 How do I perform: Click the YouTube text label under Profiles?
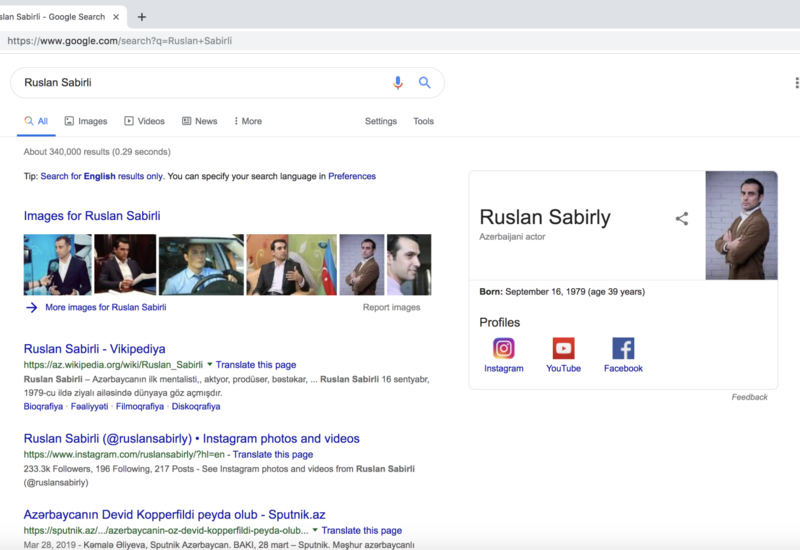pos(563,368)
